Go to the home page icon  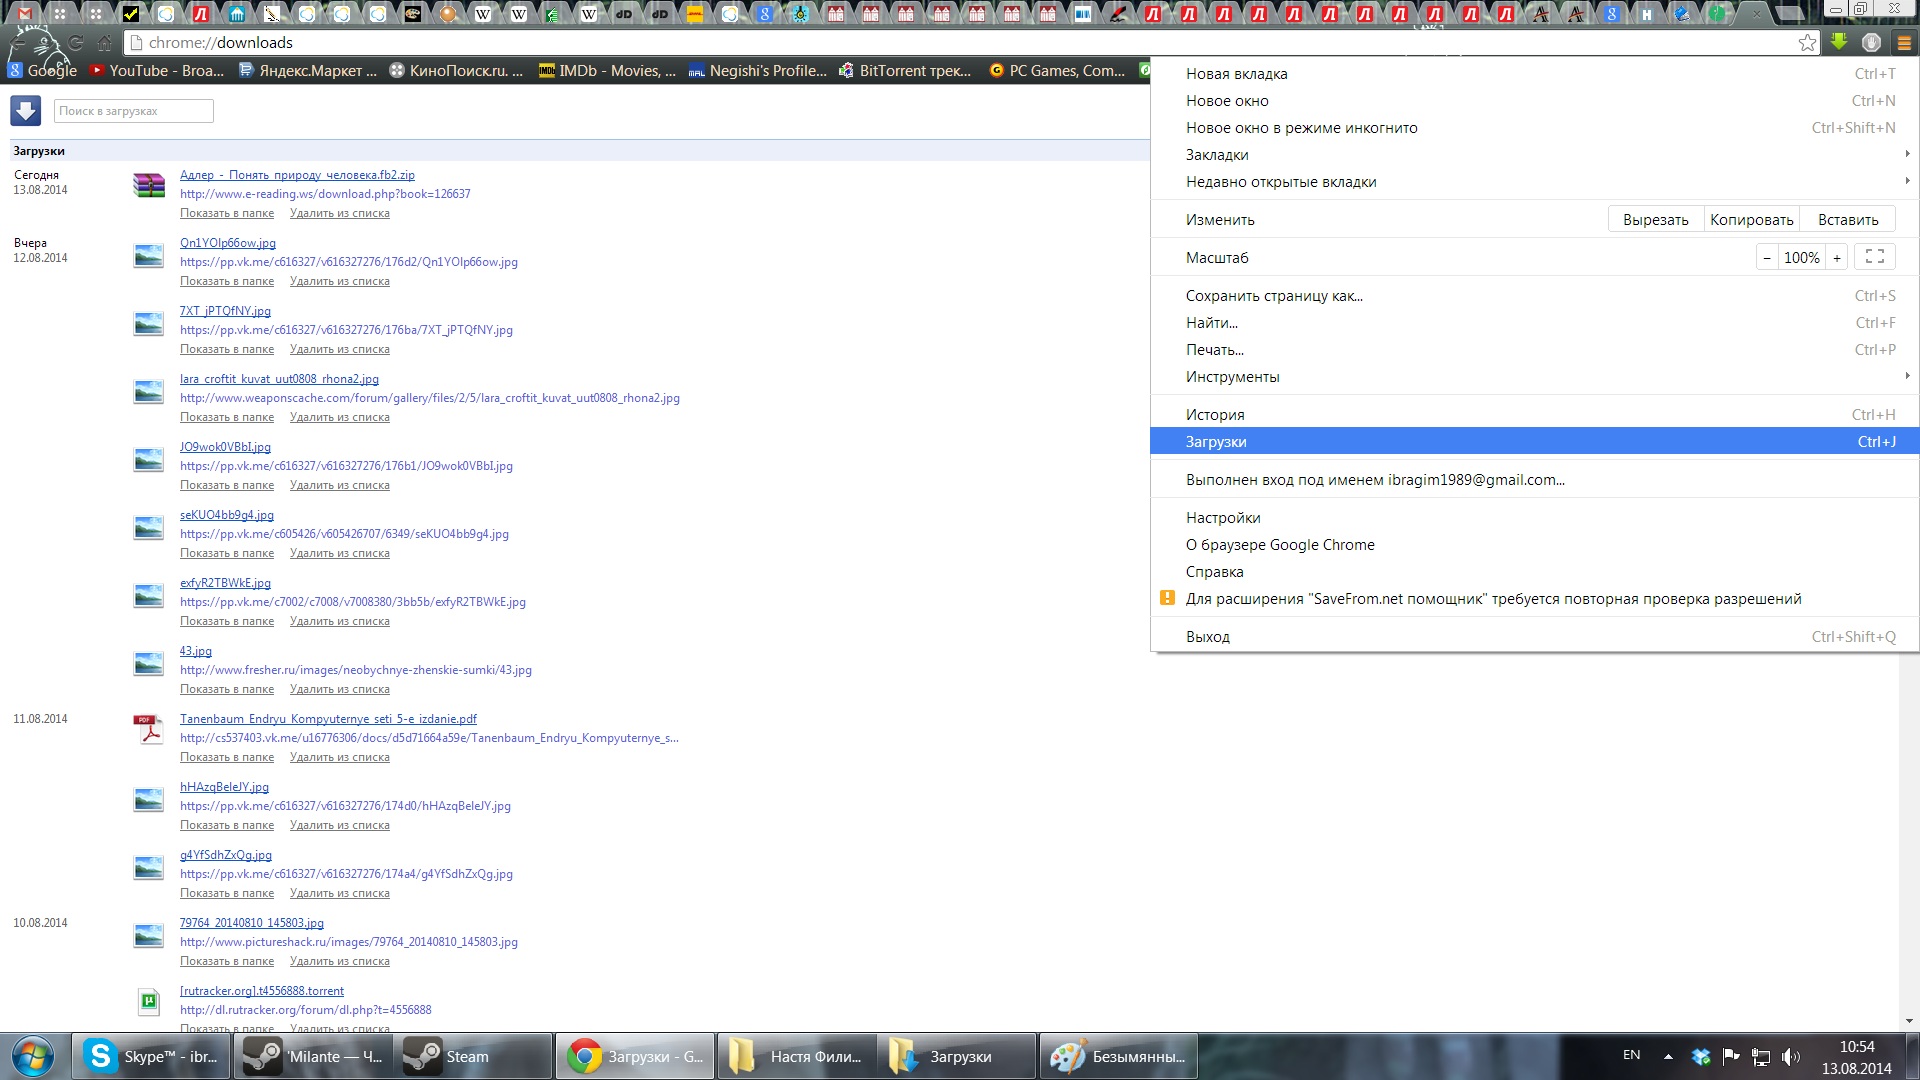(x=105, y=43)
